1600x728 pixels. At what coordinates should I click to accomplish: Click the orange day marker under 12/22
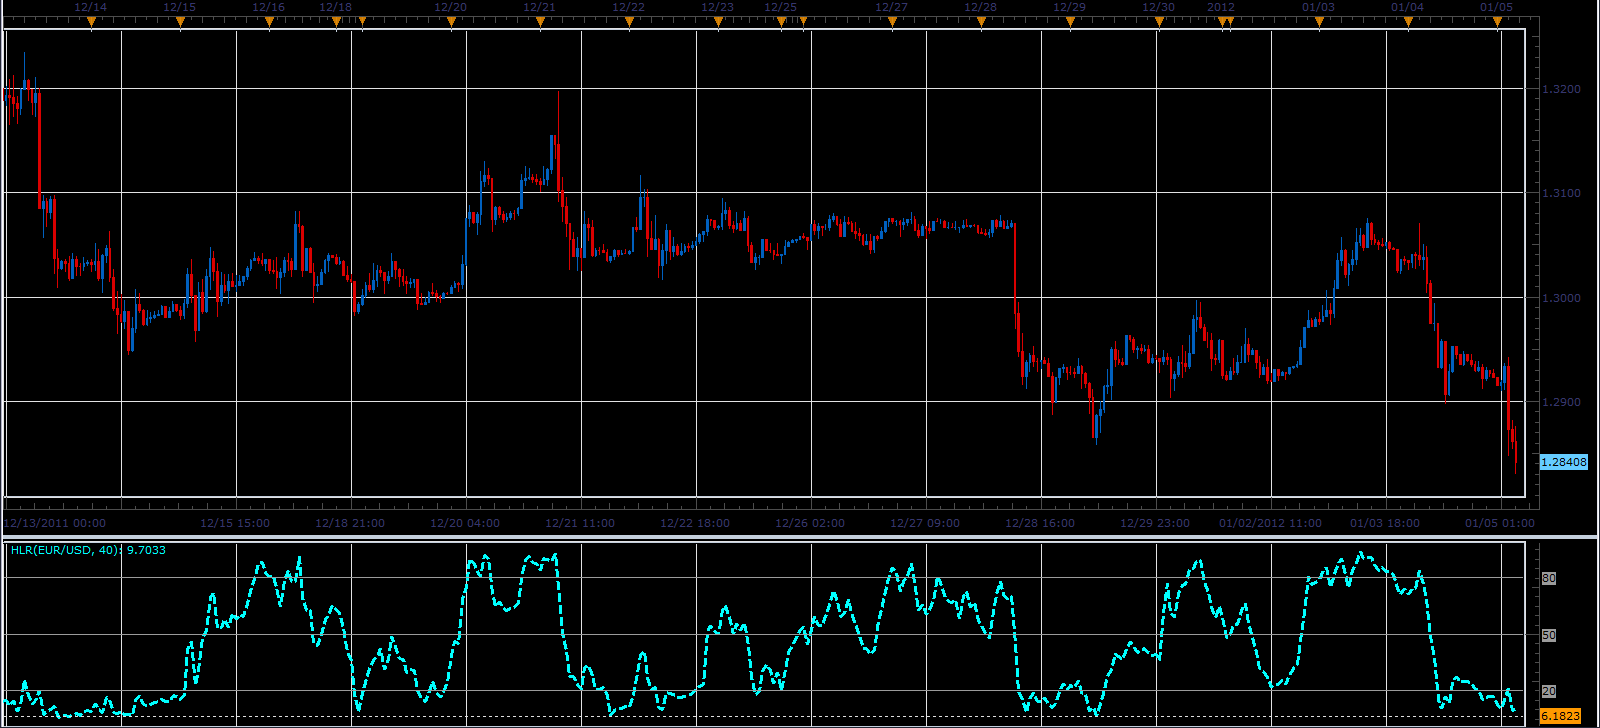coord(629,21)
